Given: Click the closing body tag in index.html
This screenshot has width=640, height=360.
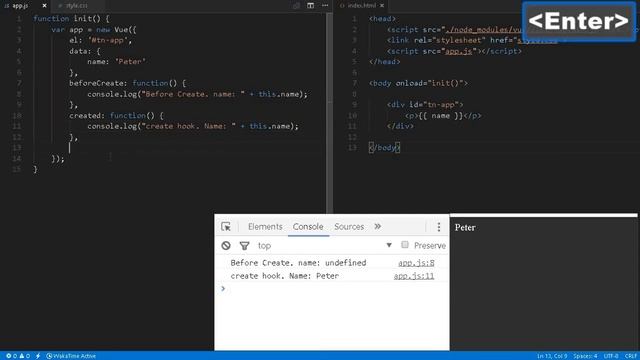Looking at the screenshot, I should click(x=384, y=148).
